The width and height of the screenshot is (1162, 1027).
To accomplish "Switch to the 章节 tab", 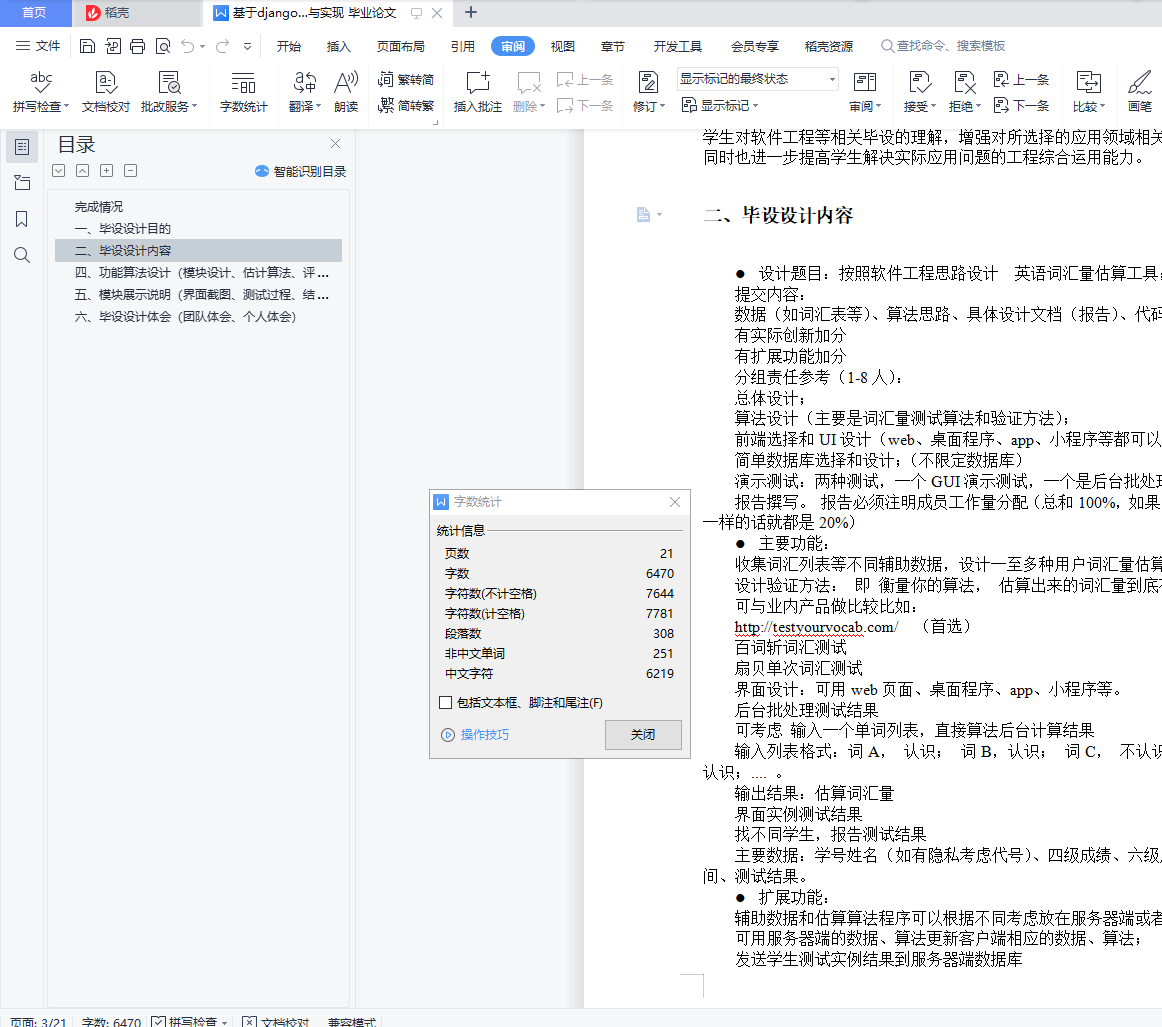I will coord(612,47).
